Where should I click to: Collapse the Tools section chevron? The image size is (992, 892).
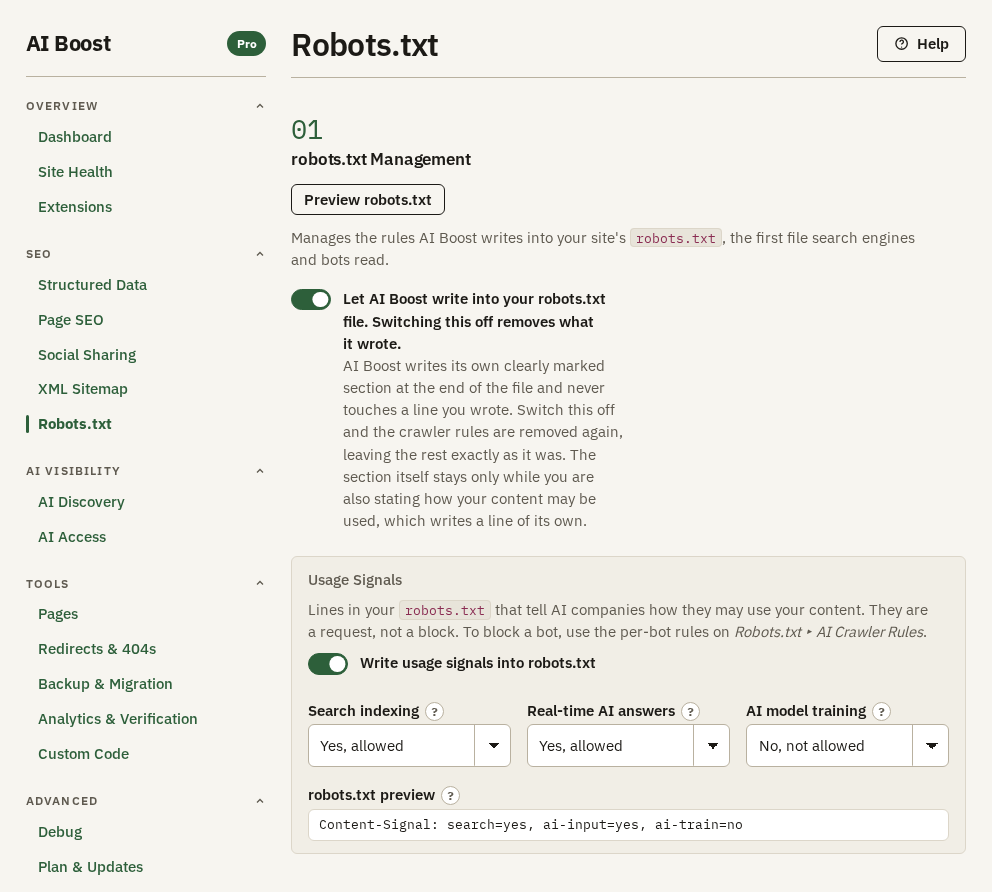click(x=259, y=583)
